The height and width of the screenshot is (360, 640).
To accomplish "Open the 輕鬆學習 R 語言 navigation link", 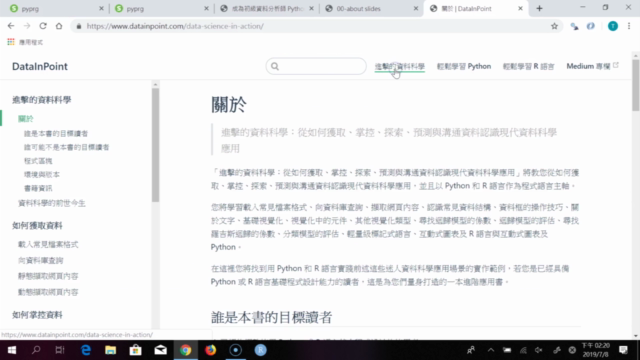I will point(529,66).
